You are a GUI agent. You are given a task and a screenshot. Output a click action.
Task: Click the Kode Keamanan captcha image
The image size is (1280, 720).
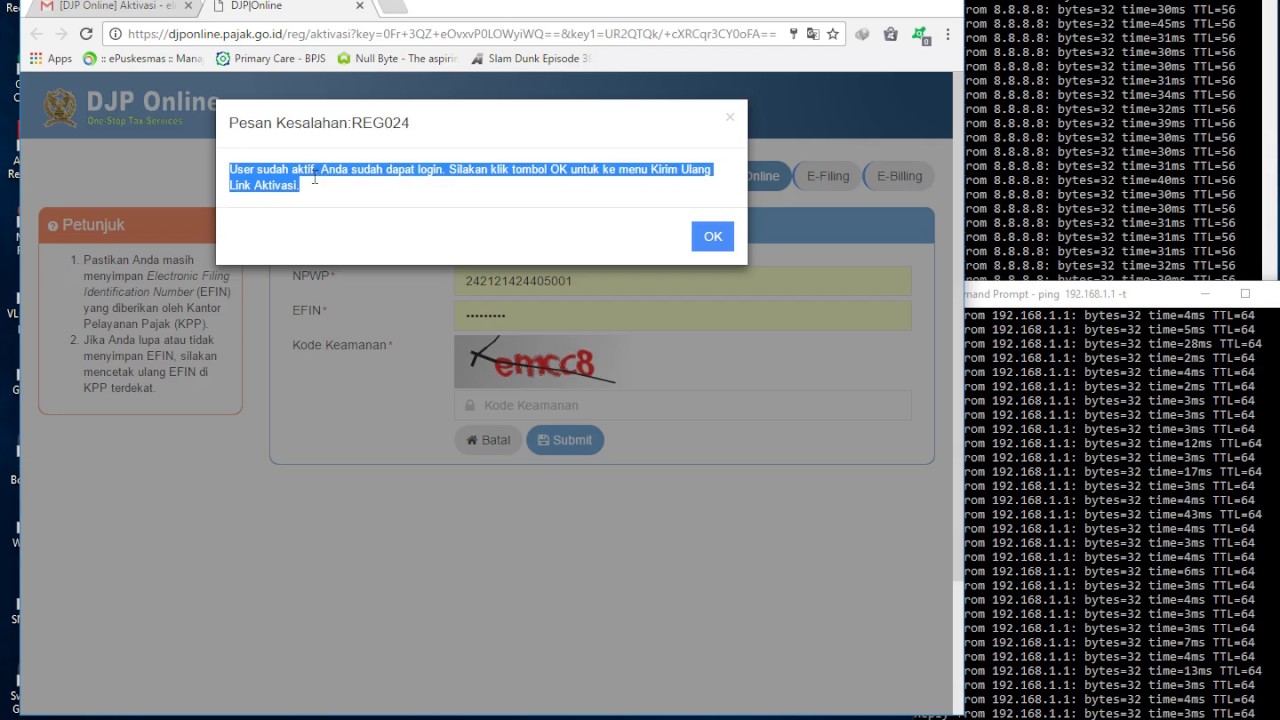click(x=535, y=361)
